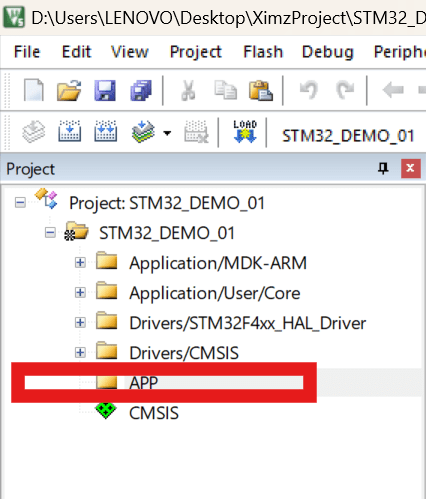The width and height of the screenshot is (426, 499).
Task: Select the Drivers/STM32F4xx_HAL_Driver folder label
Action: pos(248,323)
